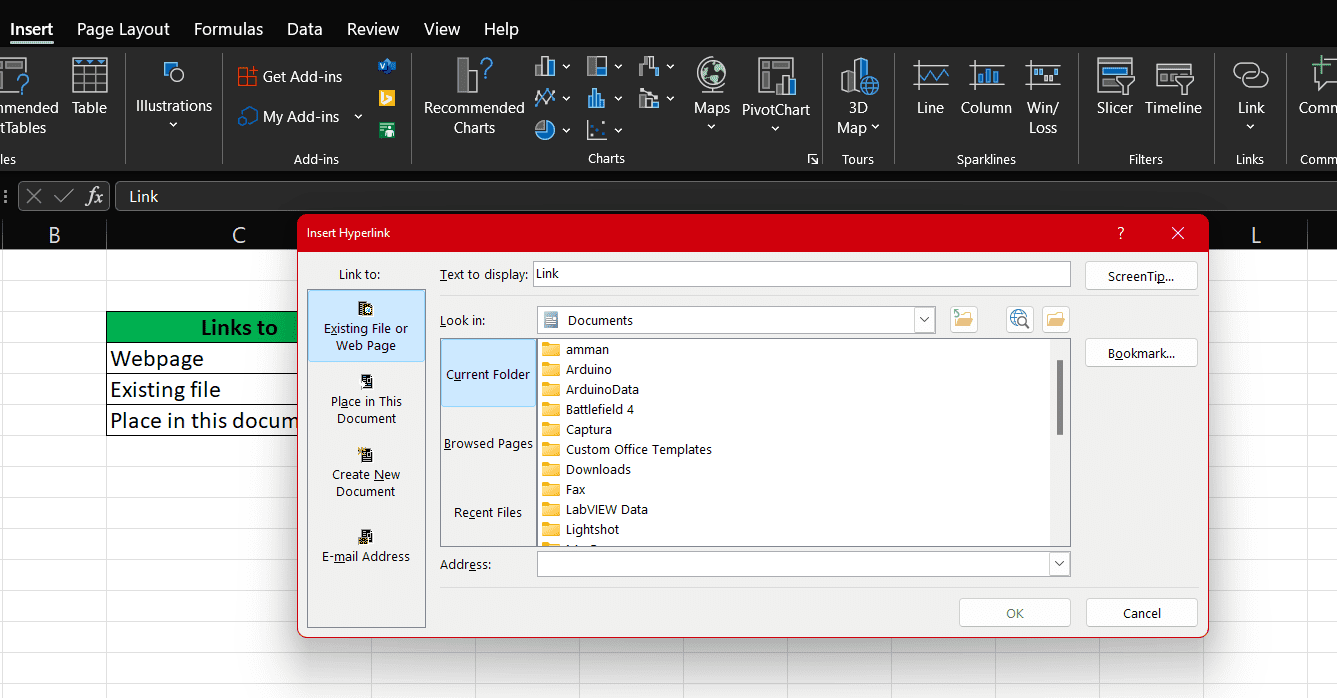The image size is (1337, 698).
Task: Cancel the Insert Hyperlink dialog
Action: 1141,613
